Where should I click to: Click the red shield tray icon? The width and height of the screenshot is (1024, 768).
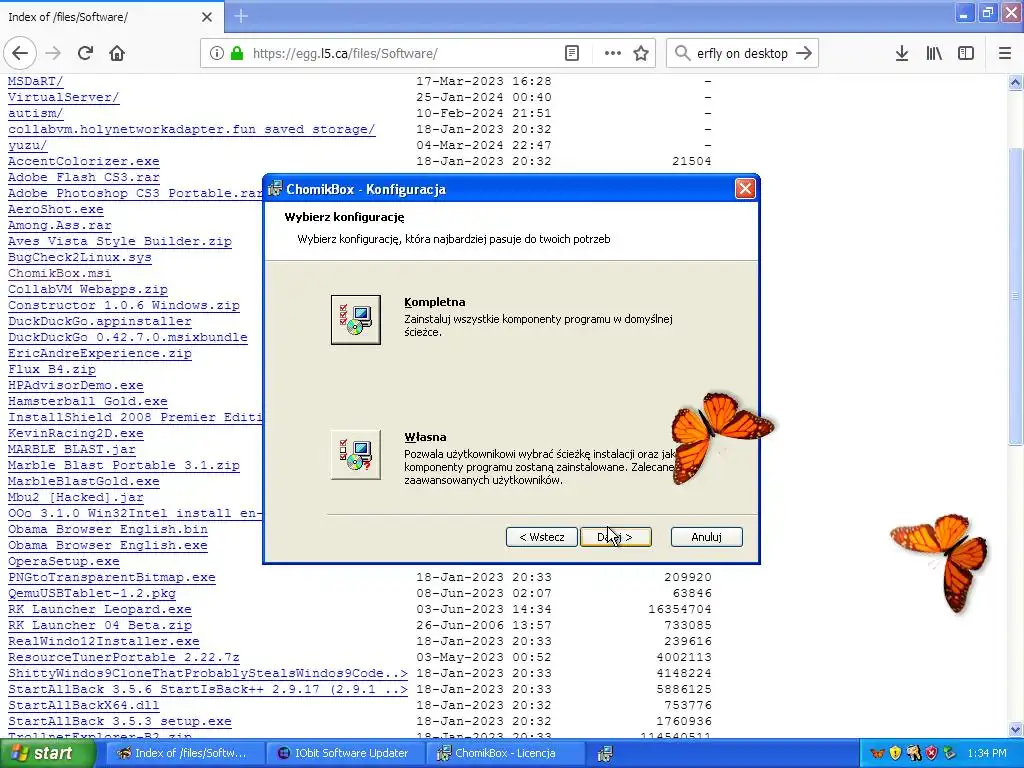(932, 754)
